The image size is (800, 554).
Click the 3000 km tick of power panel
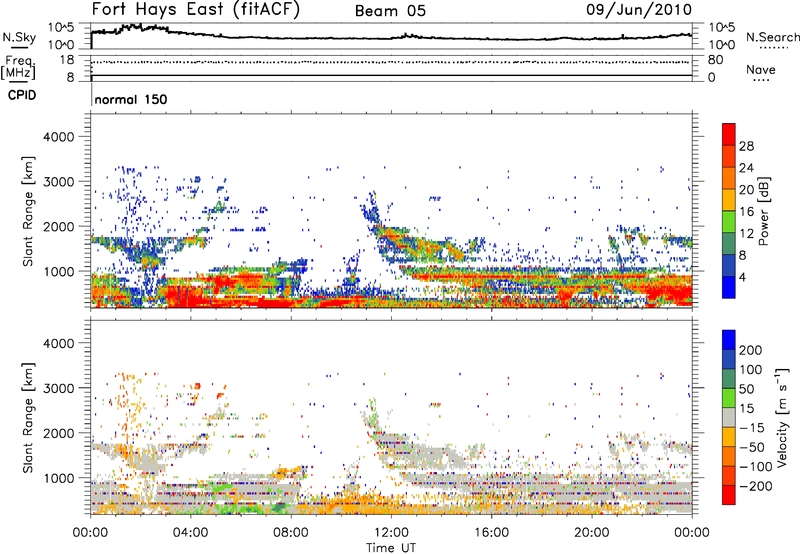tap(59, 182)
